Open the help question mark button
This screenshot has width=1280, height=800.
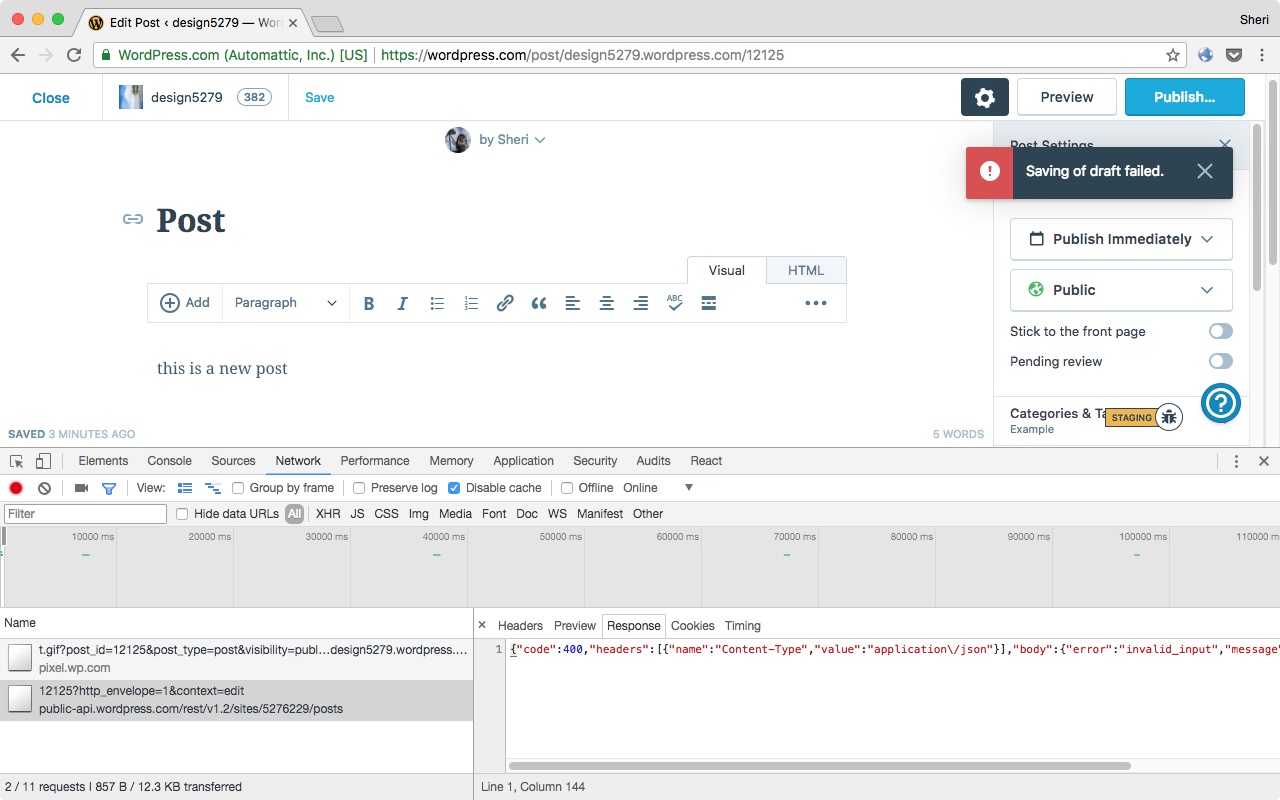click(1221, 403)
